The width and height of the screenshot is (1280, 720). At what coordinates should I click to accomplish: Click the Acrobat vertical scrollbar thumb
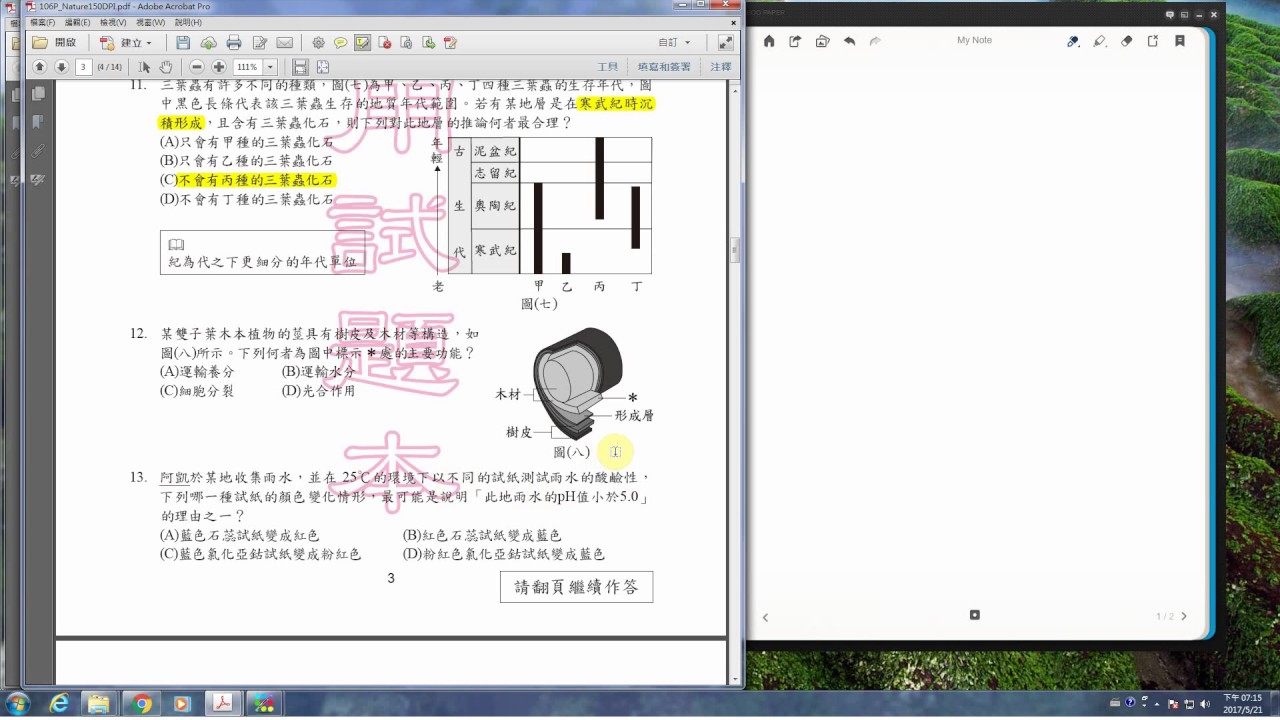735,248
